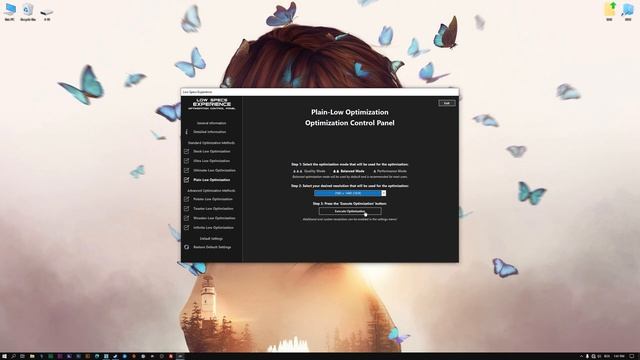
Task: Open Task View from taskbar
Action: point(22,356)
